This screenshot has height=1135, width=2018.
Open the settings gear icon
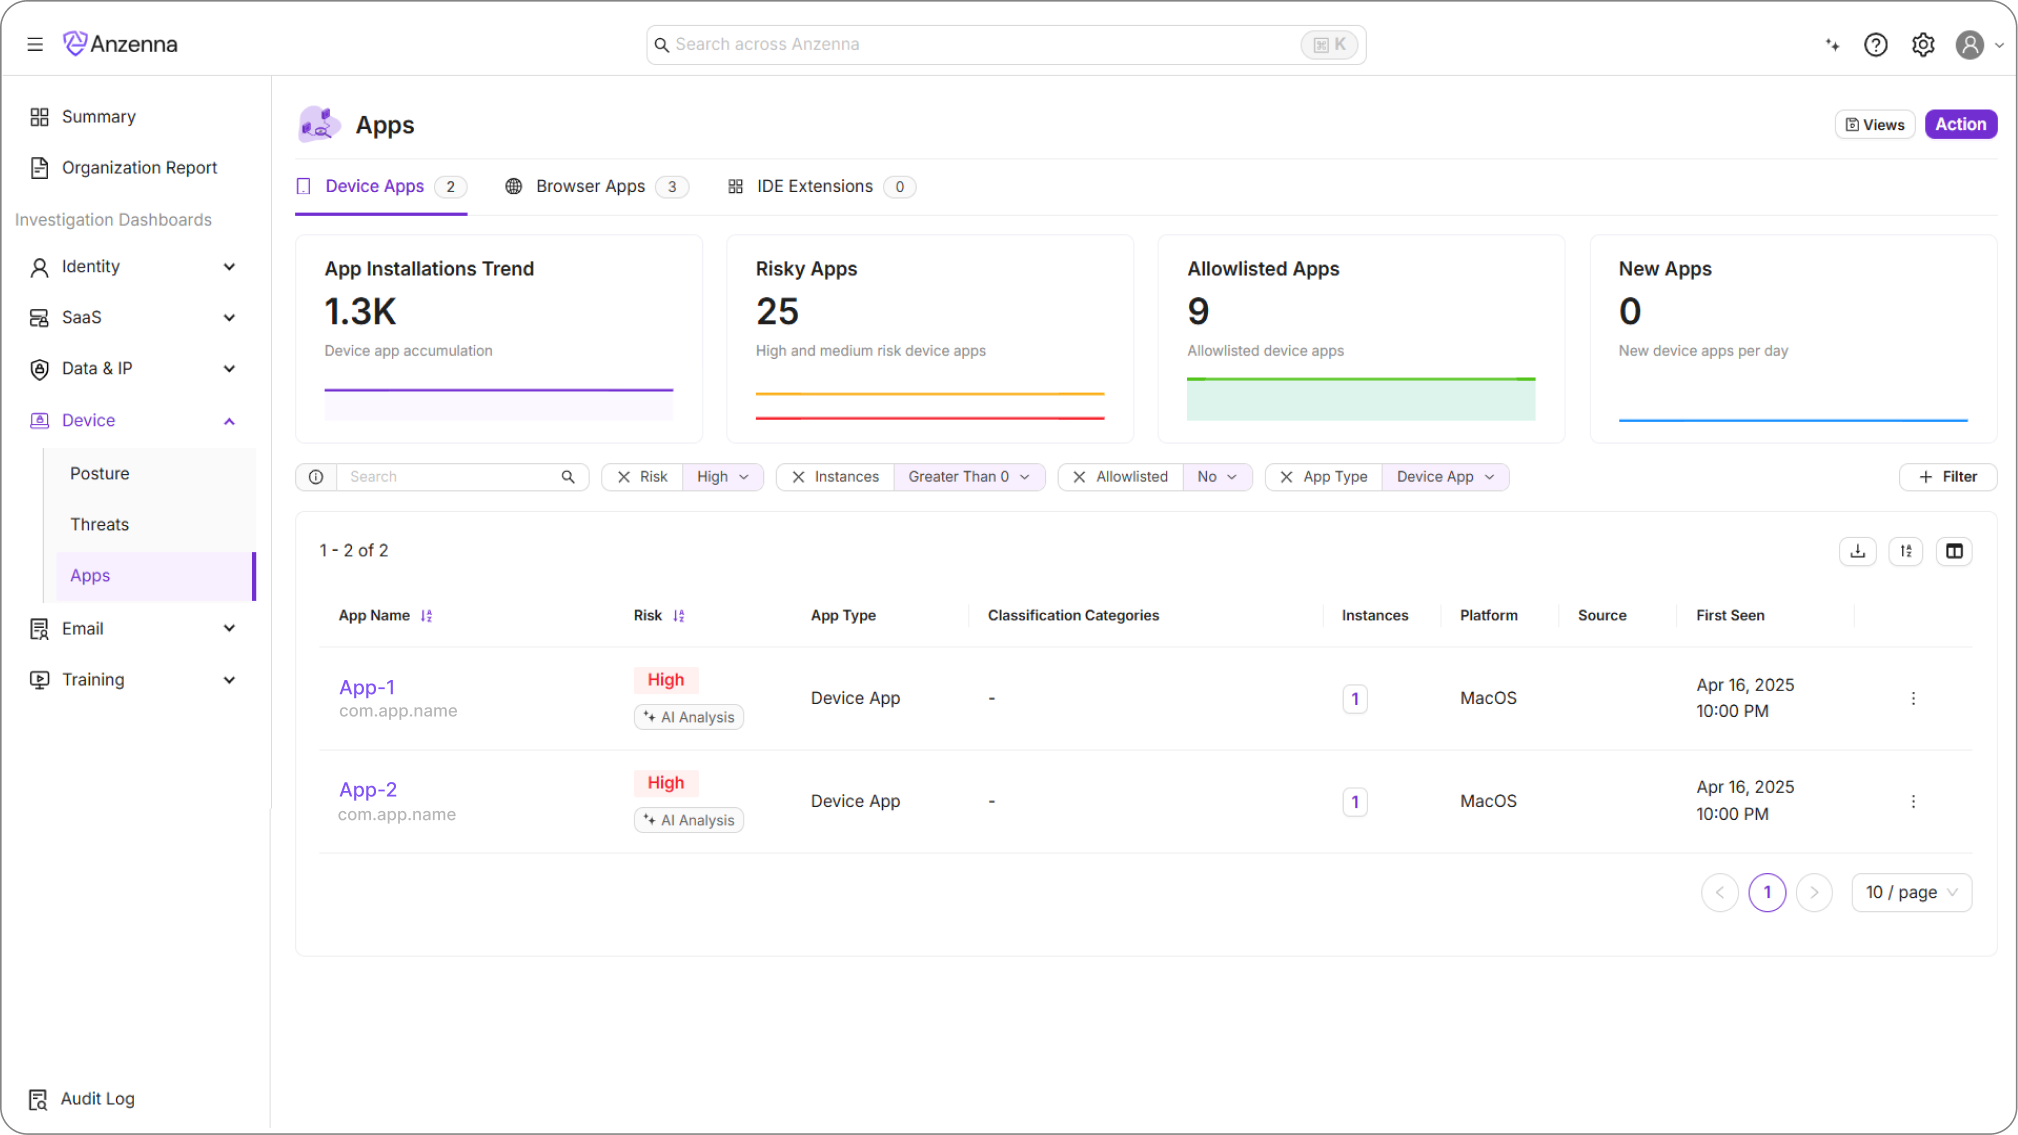tap(1923, 45)
